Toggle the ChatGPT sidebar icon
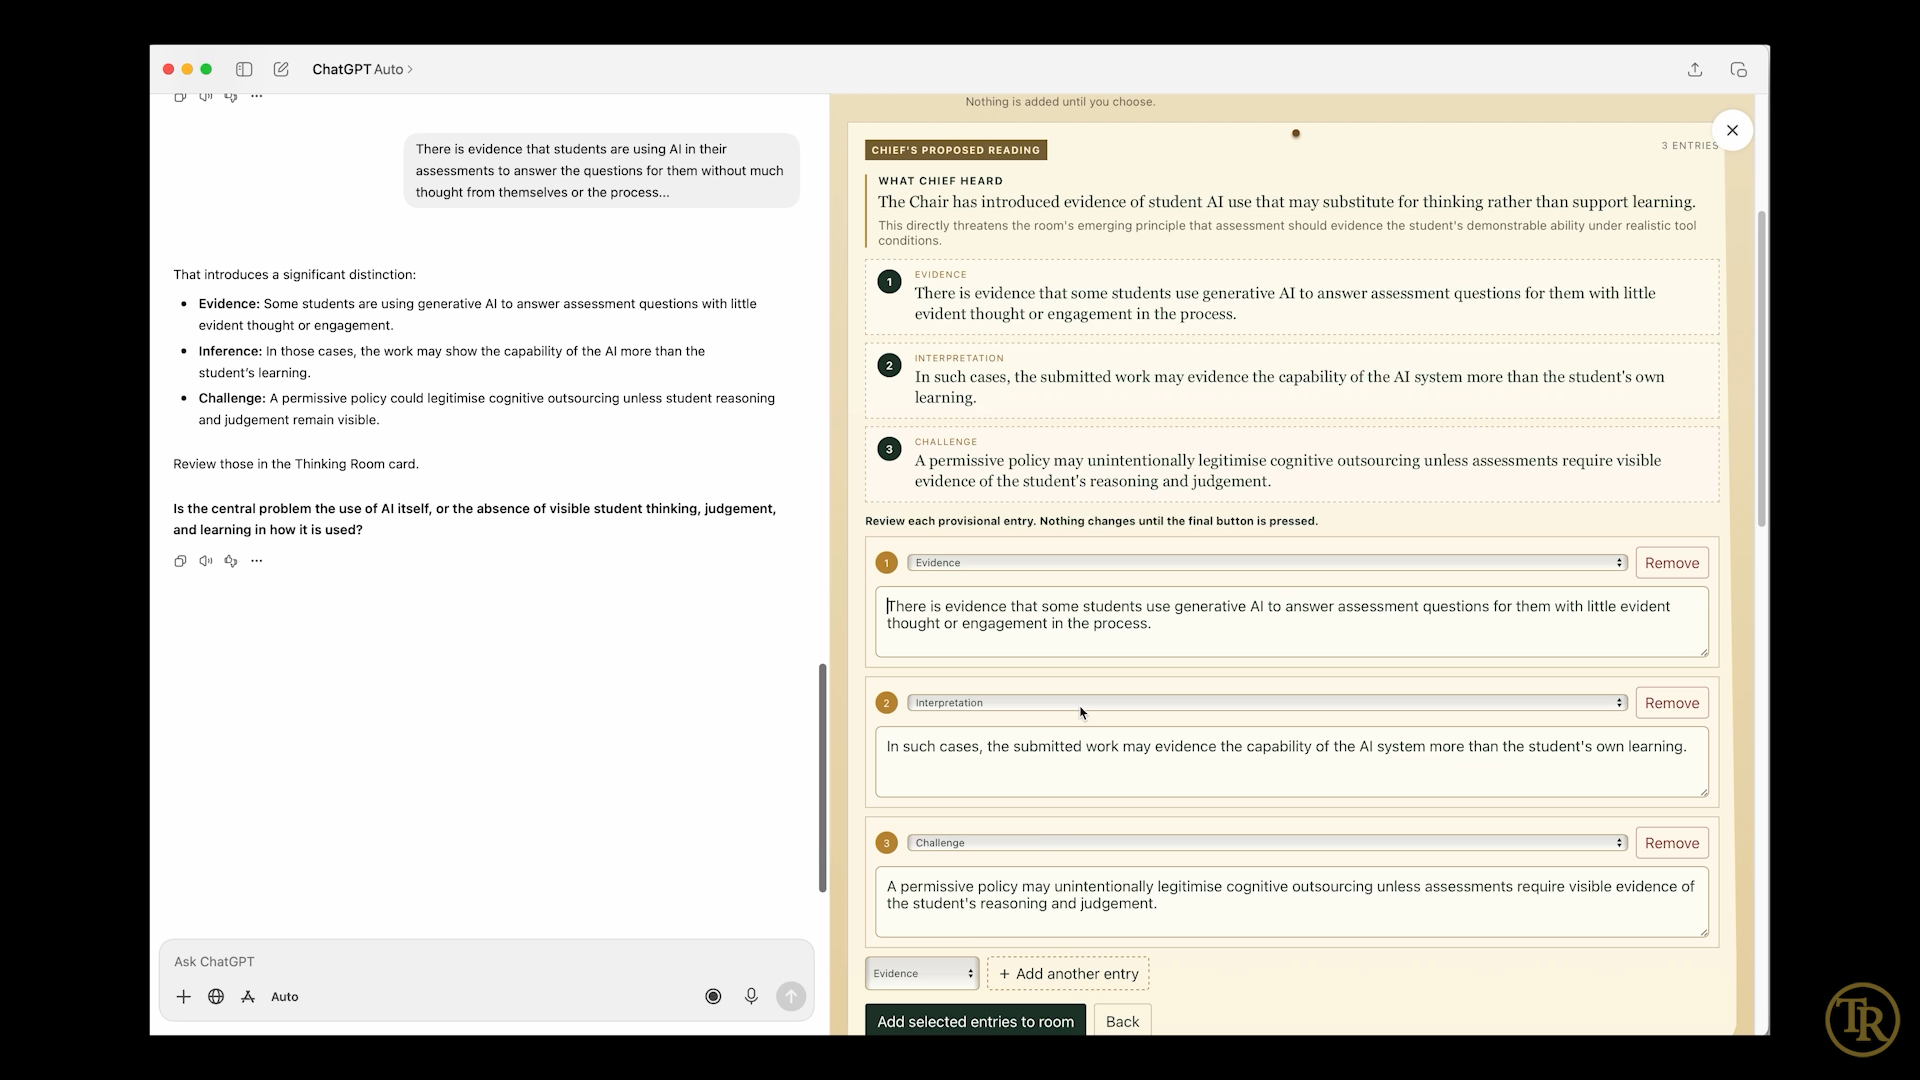This screenshot has height=1080, width=1920. click(244, 69)
